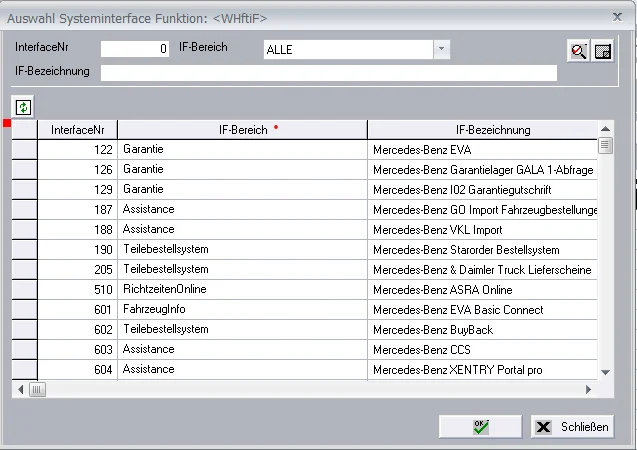Select Mercedes-Benz CCS
The height and width of the screenshot is (450, 637).
point(482,349)
